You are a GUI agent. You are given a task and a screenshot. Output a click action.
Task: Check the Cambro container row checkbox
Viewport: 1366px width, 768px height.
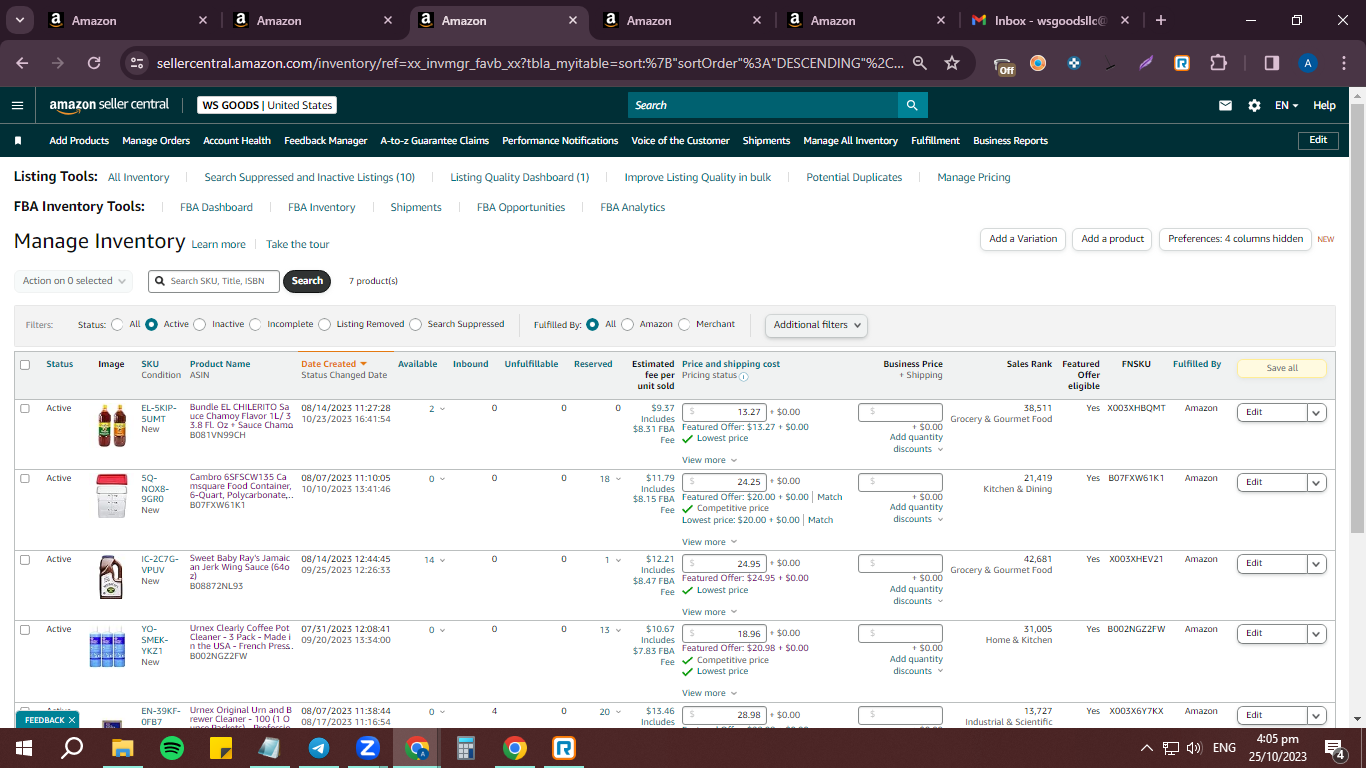point(25,478)
